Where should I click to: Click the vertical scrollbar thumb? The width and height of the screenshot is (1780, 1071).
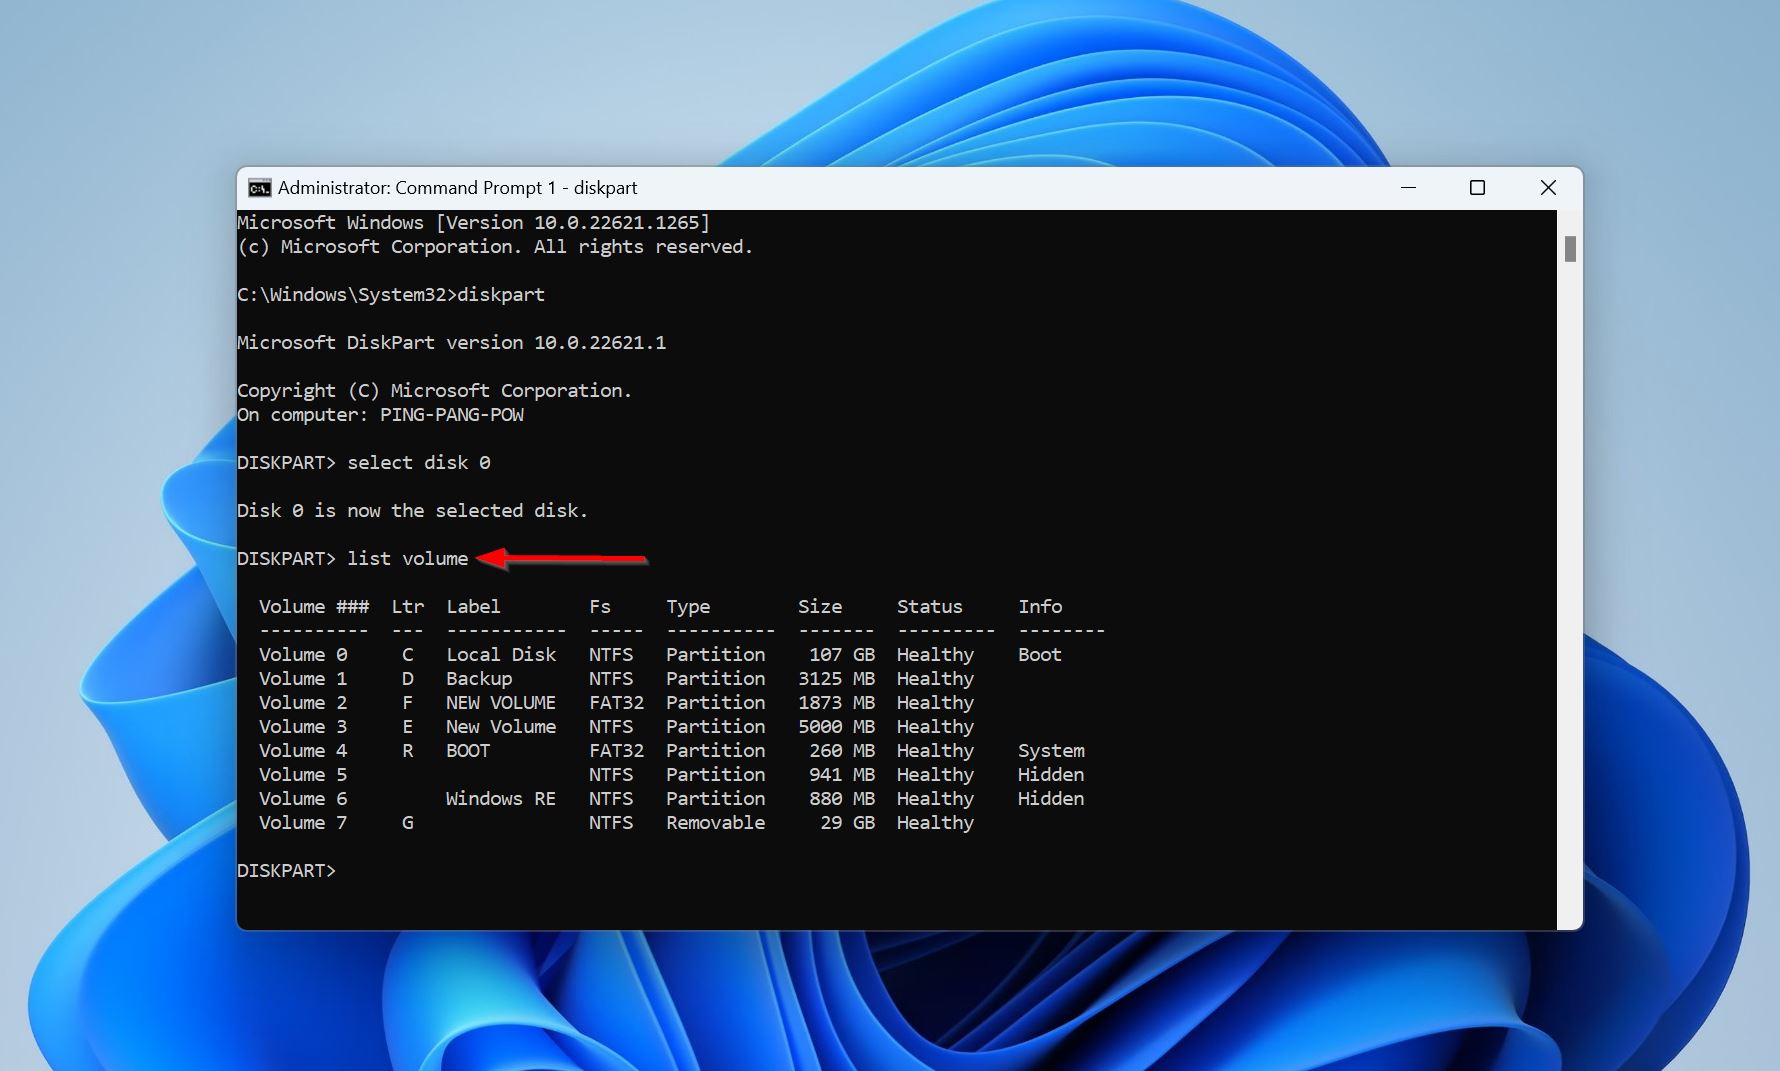(1570, 249)
